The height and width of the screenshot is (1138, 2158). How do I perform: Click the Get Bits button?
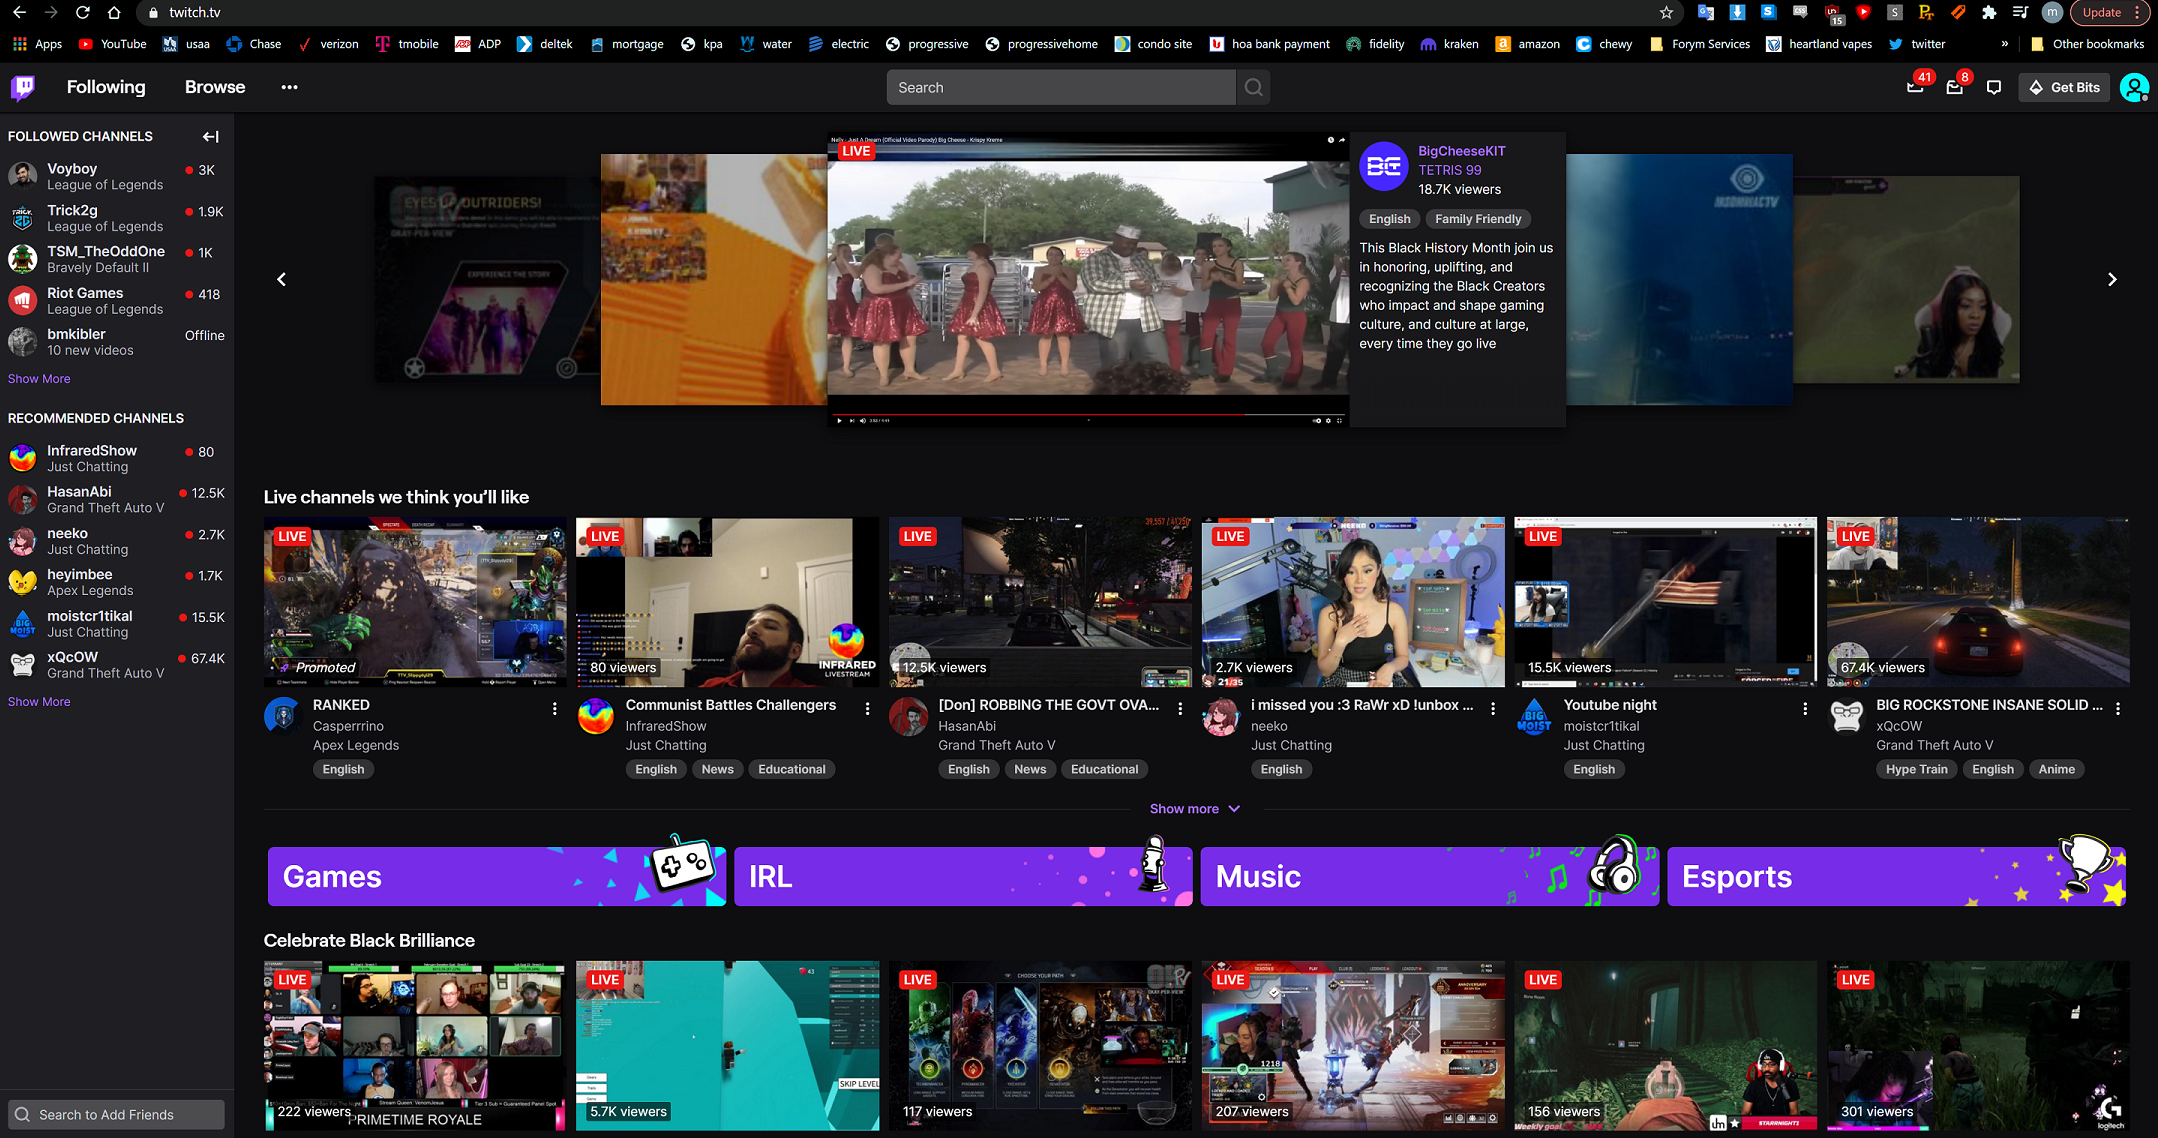[2063, 87]
